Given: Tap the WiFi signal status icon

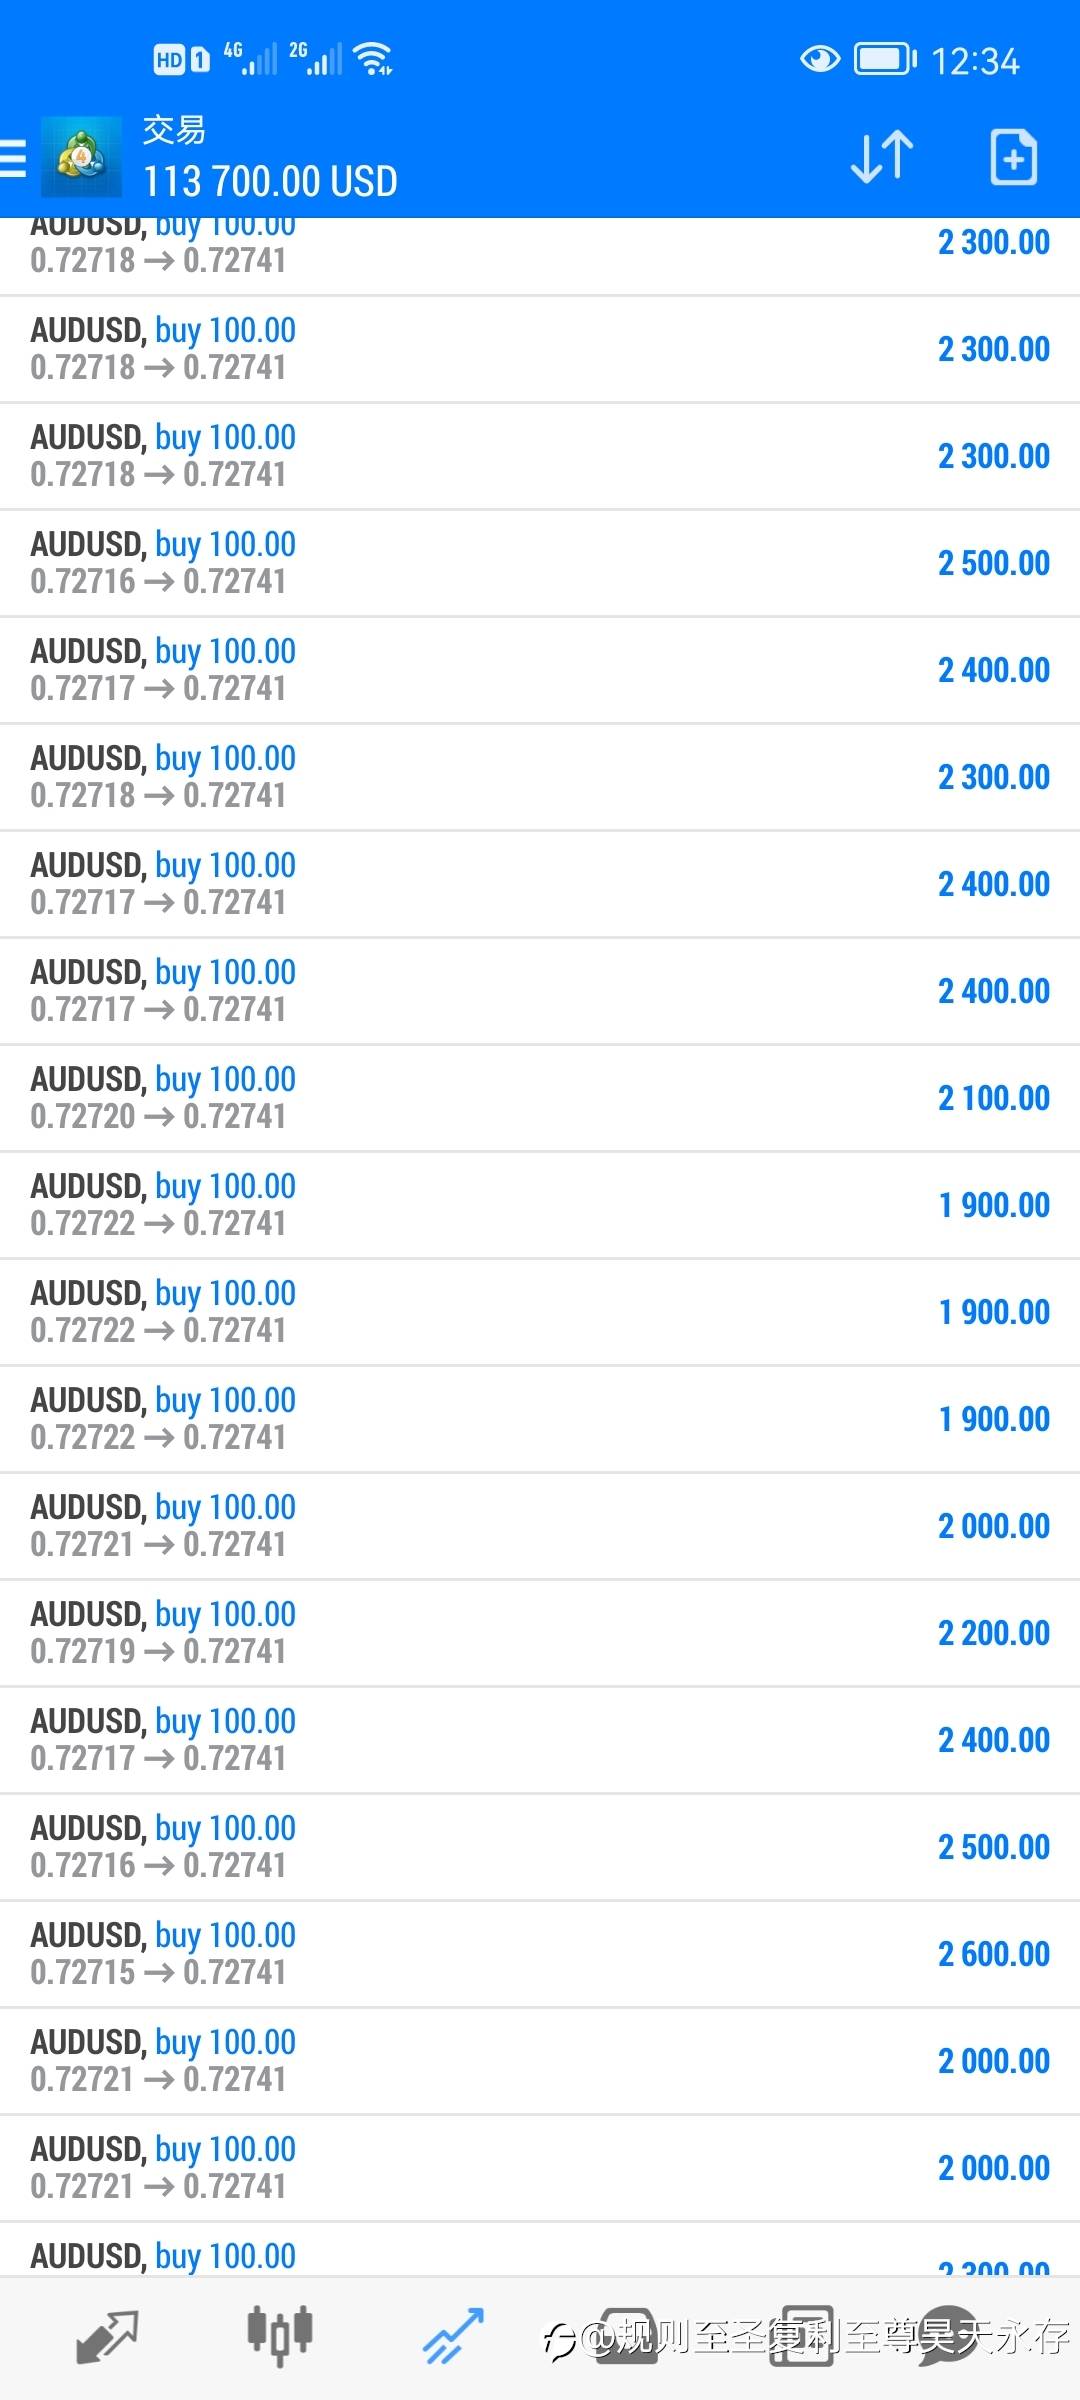Looking at the screenshot, I should pos(374,60).
